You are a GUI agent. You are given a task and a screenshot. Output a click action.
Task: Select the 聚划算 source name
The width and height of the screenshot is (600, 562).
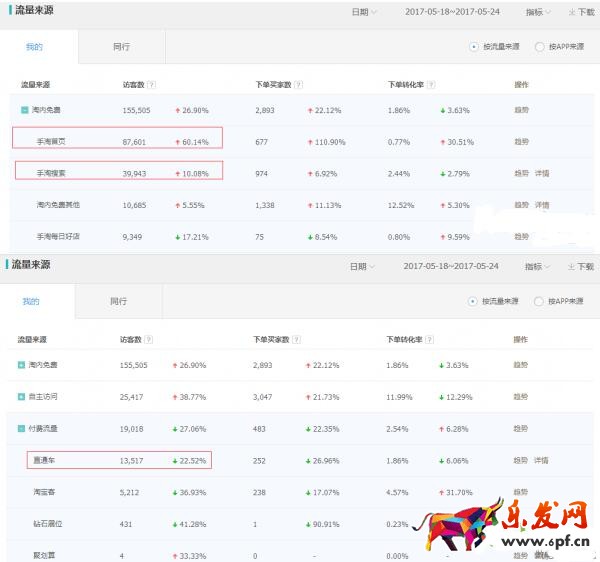click(44, 555)
